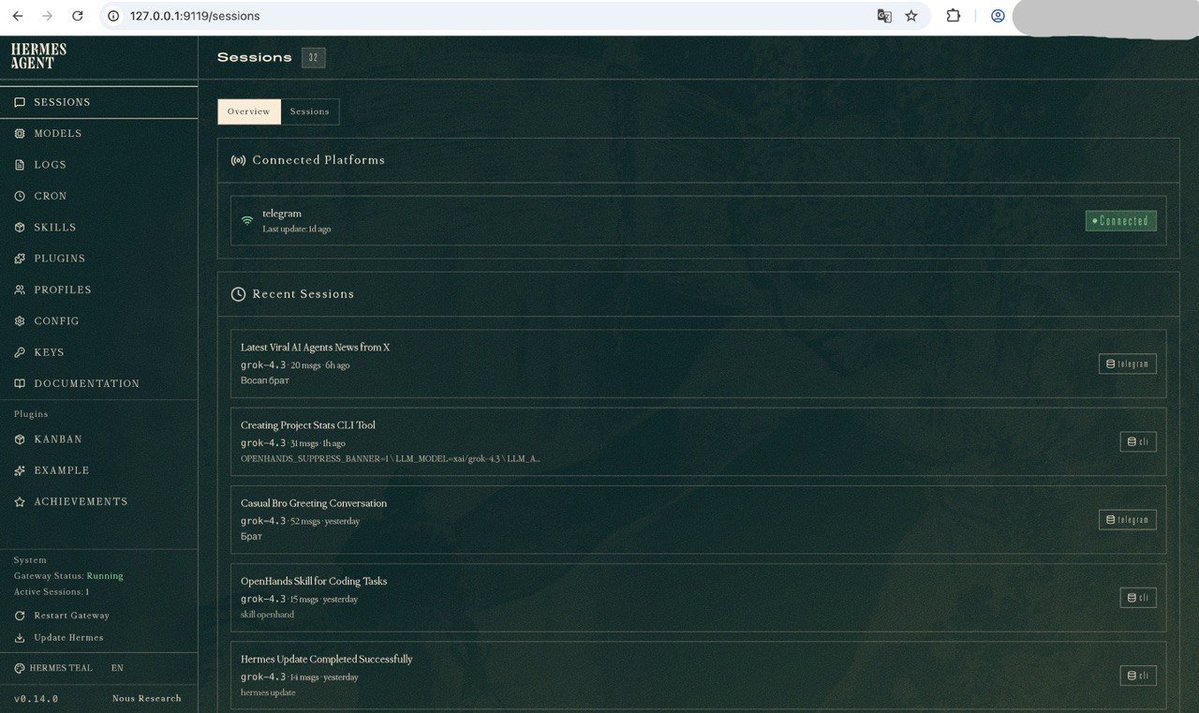Click the translate page icon in address bar
This screenshot has height=713, width=1199.
pyautogui.click(x=885, y=16)
